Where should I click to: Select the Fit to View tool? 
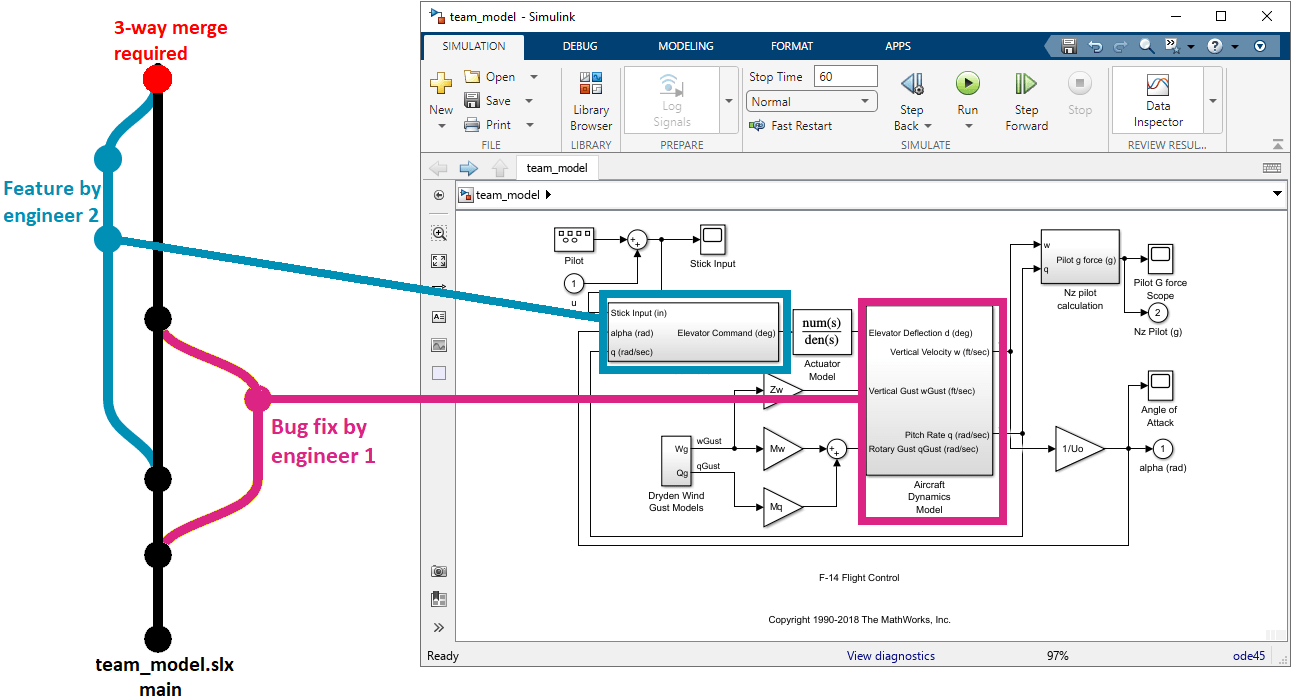pyautogui.click(x=439, y=261)
